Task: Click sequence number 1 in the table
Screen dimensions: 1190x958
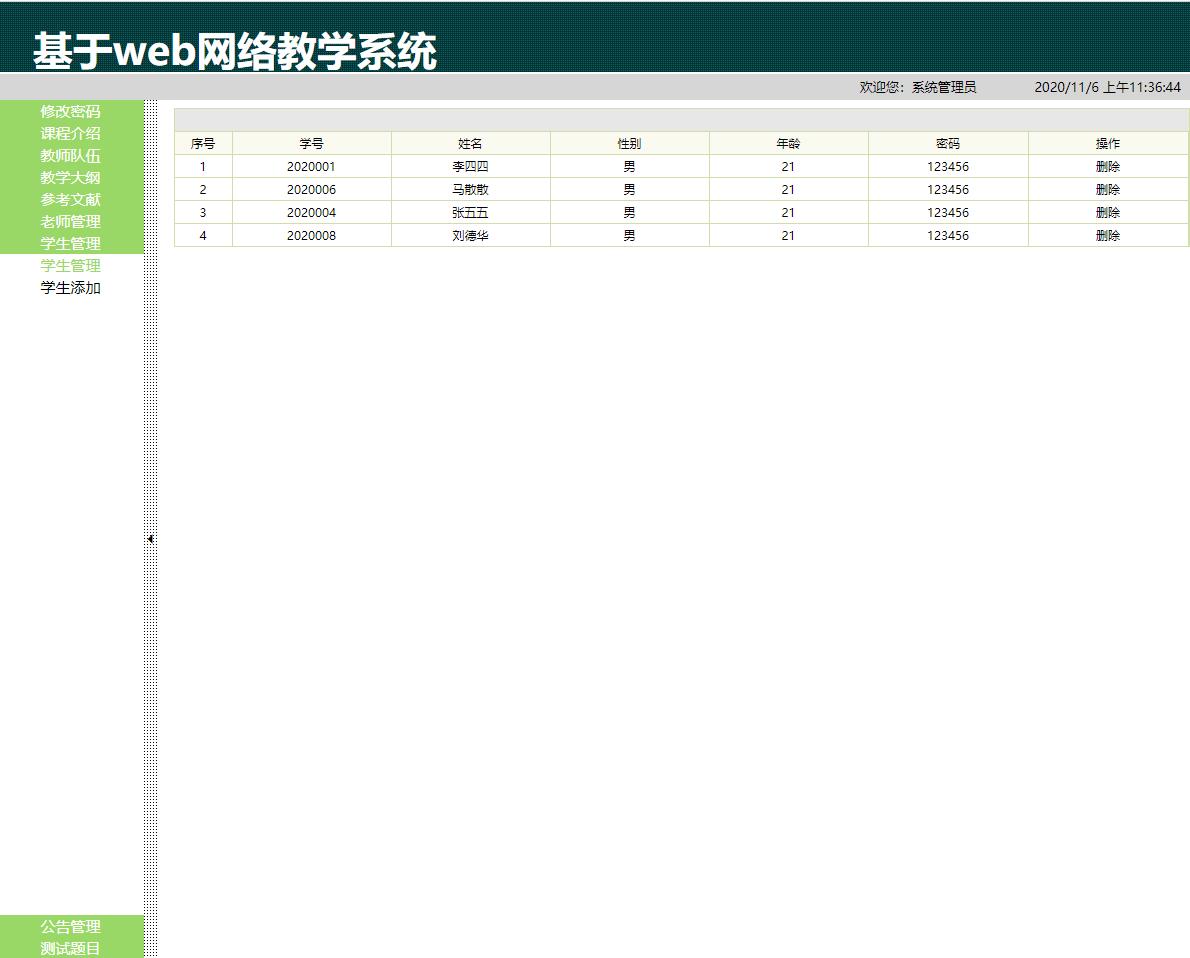Action: pyautogui.click(x=203, y=166)
